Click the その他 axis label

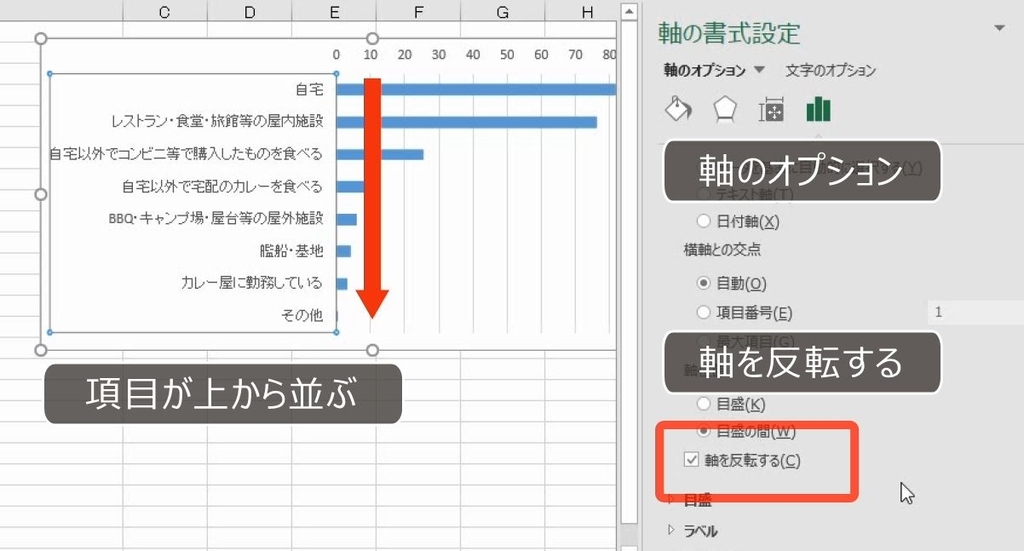pos(302,315)
